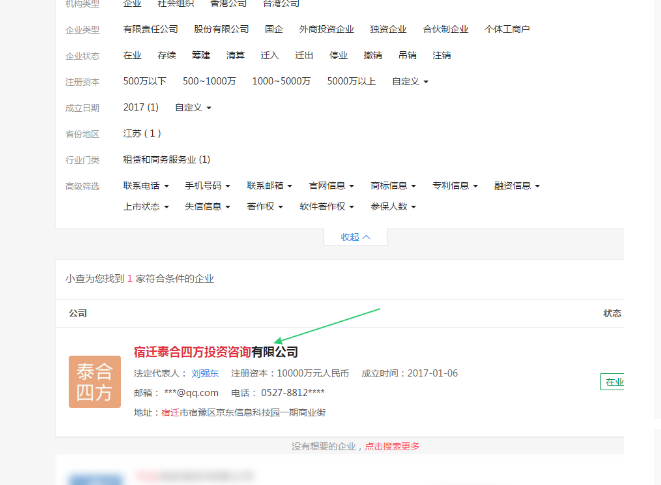Click 注册资本：10000万元人民币 text
661x485 pixels.
[290, 373]
